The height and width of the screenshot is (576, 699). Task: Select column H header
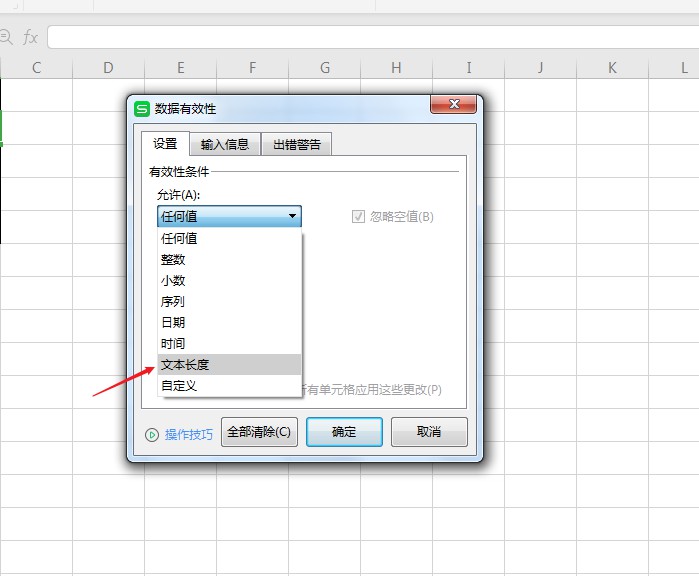tap(396, 68)
